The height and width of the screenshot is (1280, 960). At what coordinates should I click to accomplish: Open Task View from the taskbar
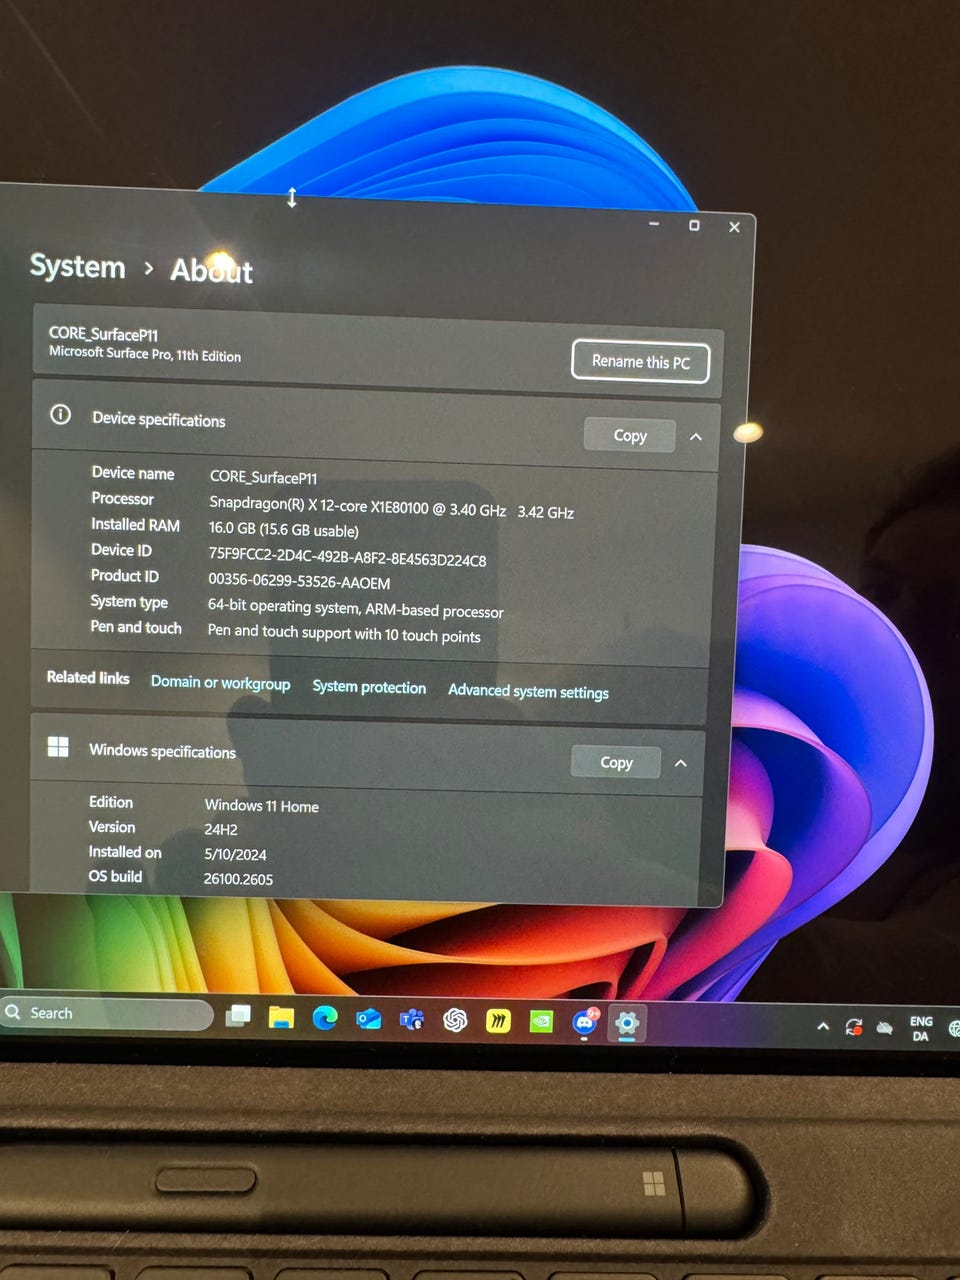pyautogui.click(x=238, y=1016)
